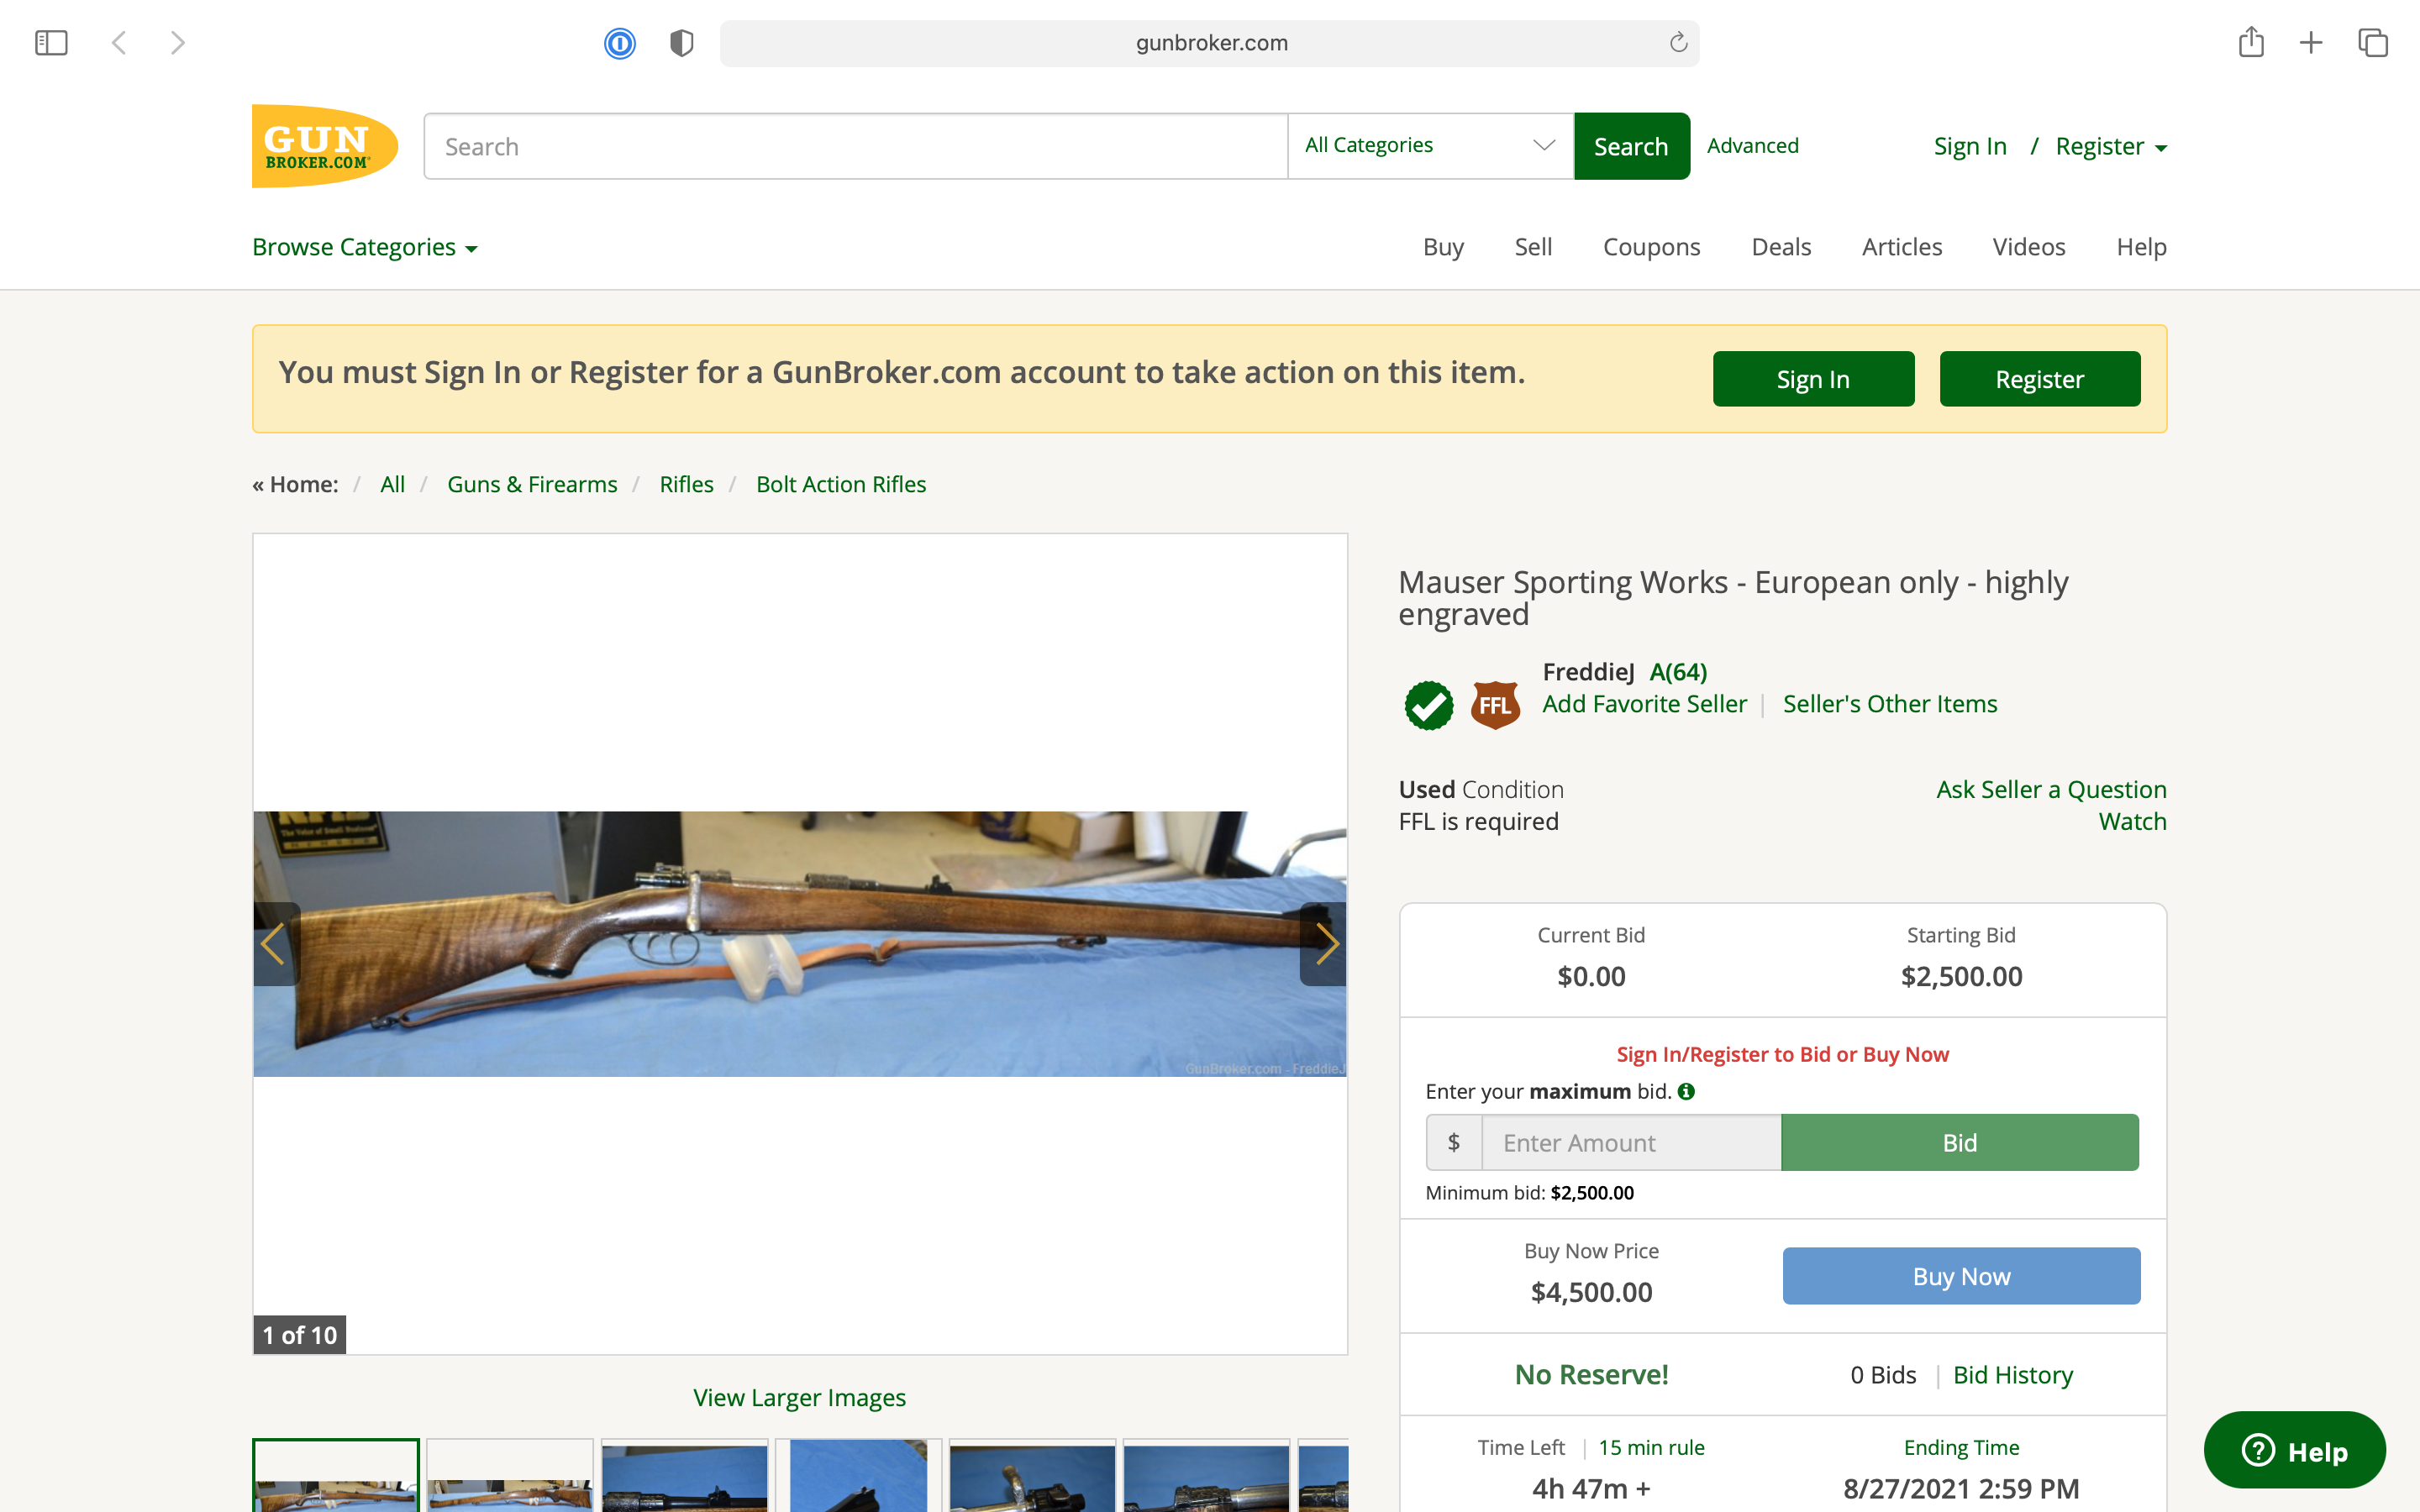Go forward with the browser forward arrow
This screenshot has width=2420, height=1512.
pos(178,43)
